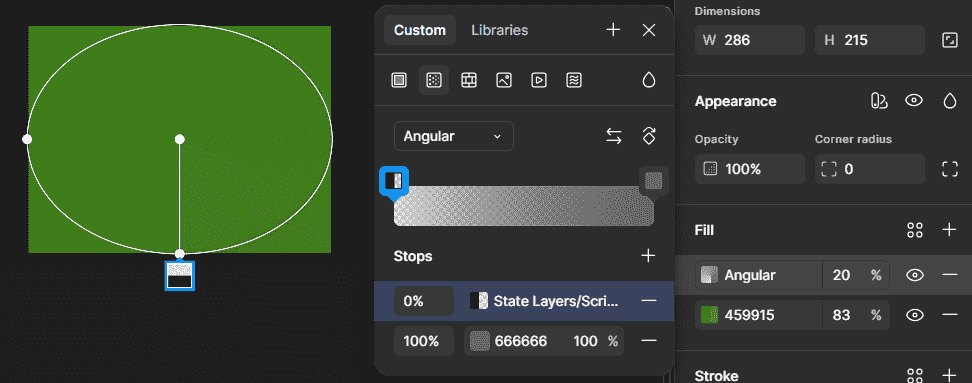This screenshot has height=383, width=972.
Task: Edit the 459915 fill opacity 83
Action: point(841,315)
